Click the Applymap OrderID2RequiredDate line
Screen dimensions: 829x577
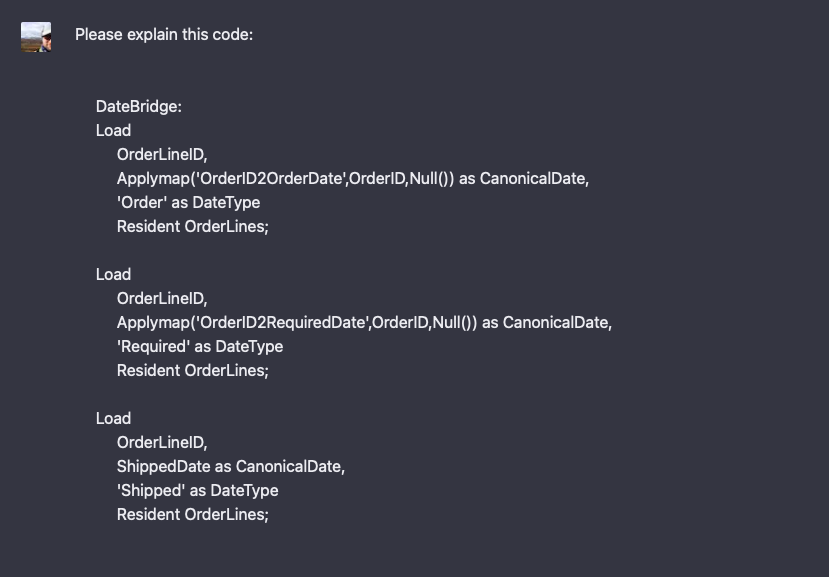364,323
